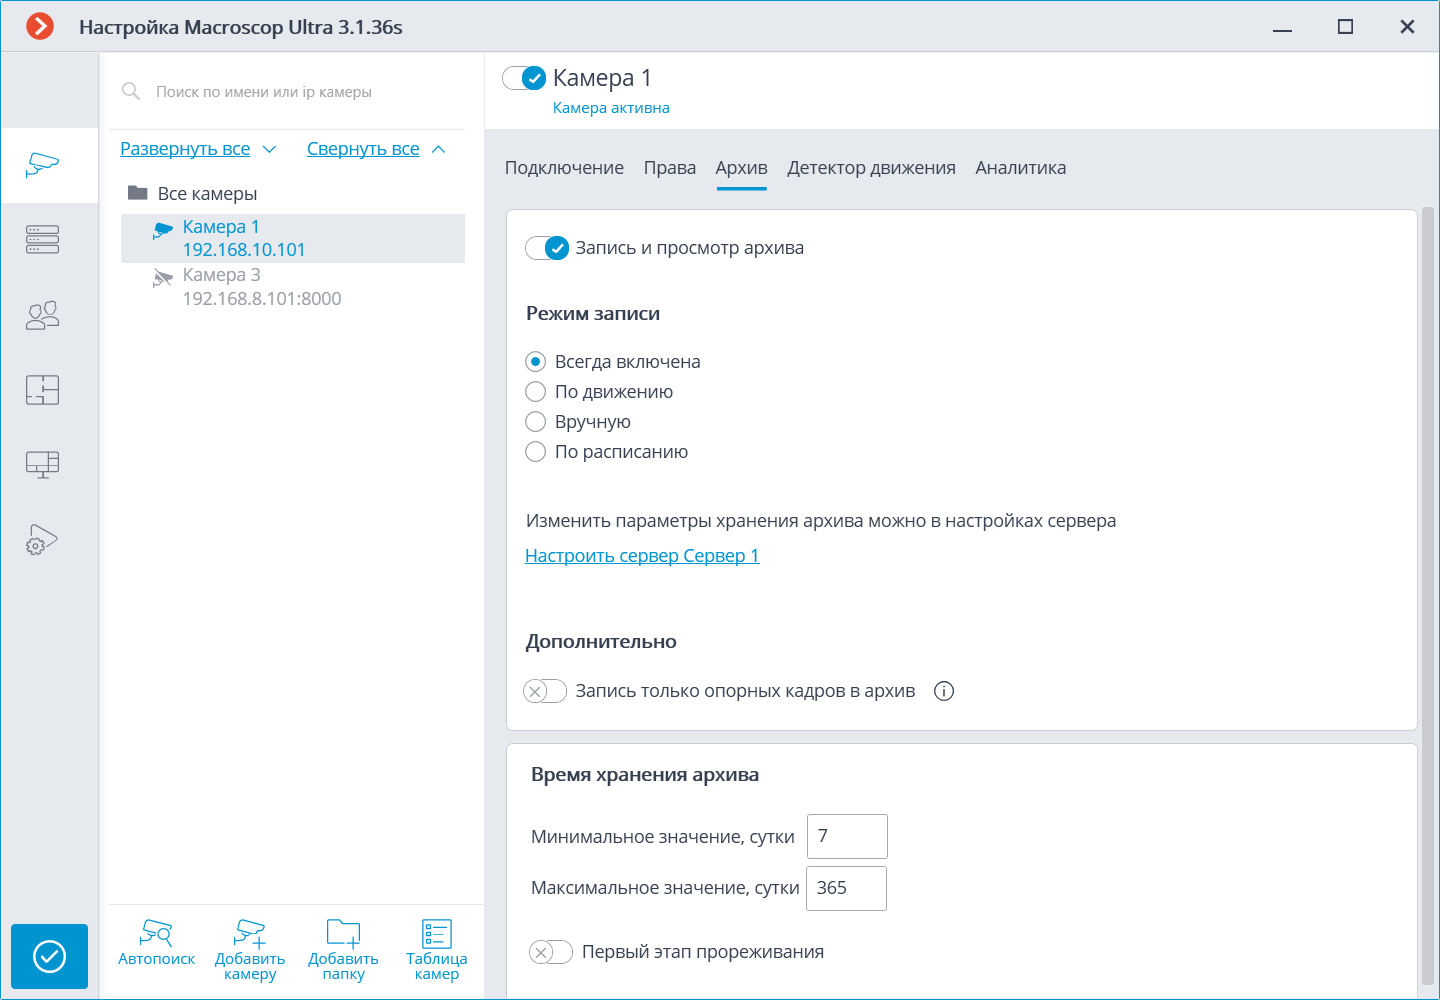Click the 'Камера 1' header title
Viewport: 1440px width, 1000px height.
pyautogui.click(x=602, y=78)
